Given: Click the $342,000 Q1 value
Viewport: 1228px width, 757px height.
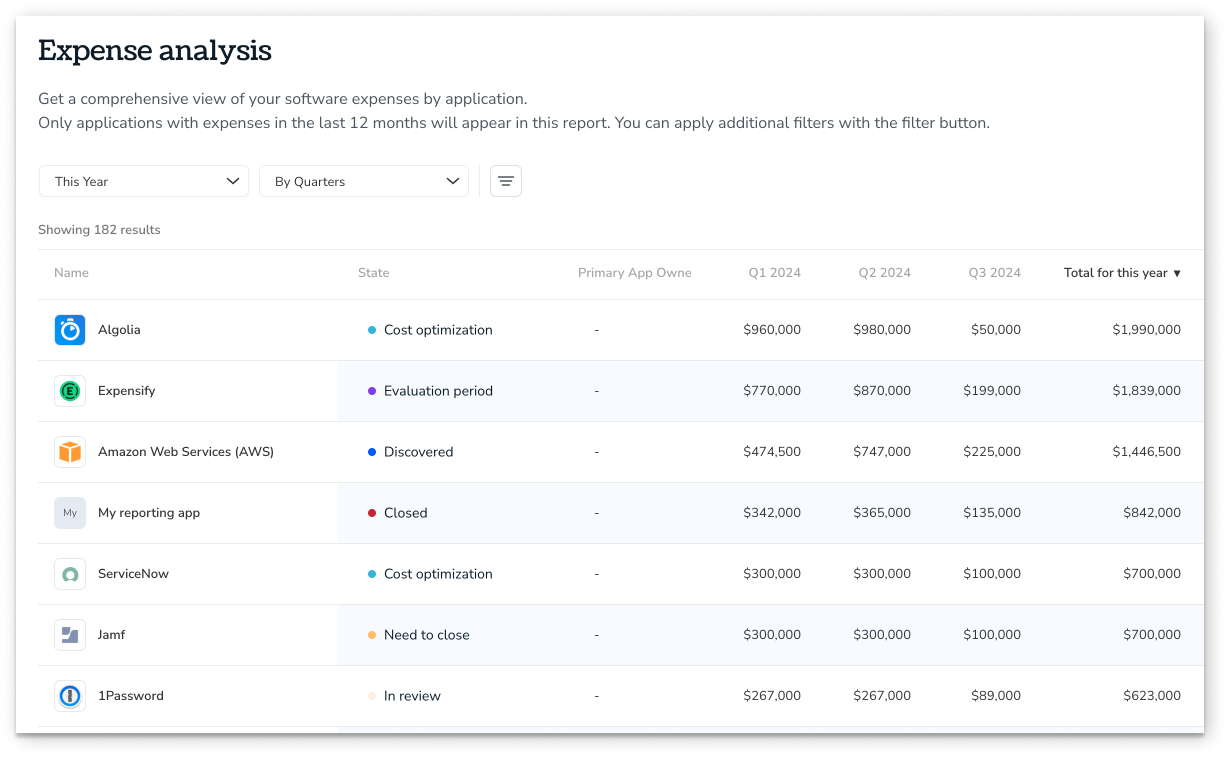Looking at the screenshot, I should click(x=772, y=513).
